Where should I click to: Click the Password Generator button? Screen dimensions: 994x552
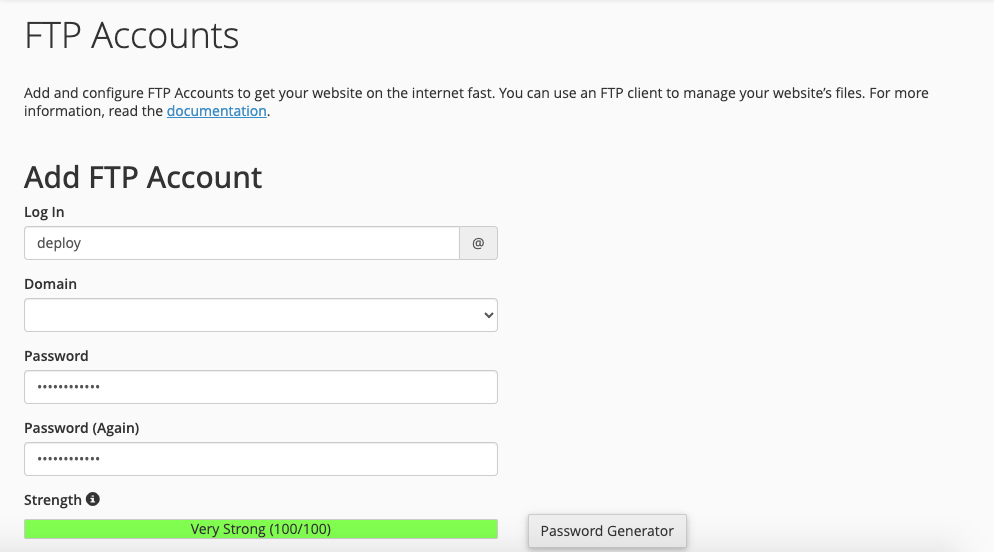pos(607,531)
